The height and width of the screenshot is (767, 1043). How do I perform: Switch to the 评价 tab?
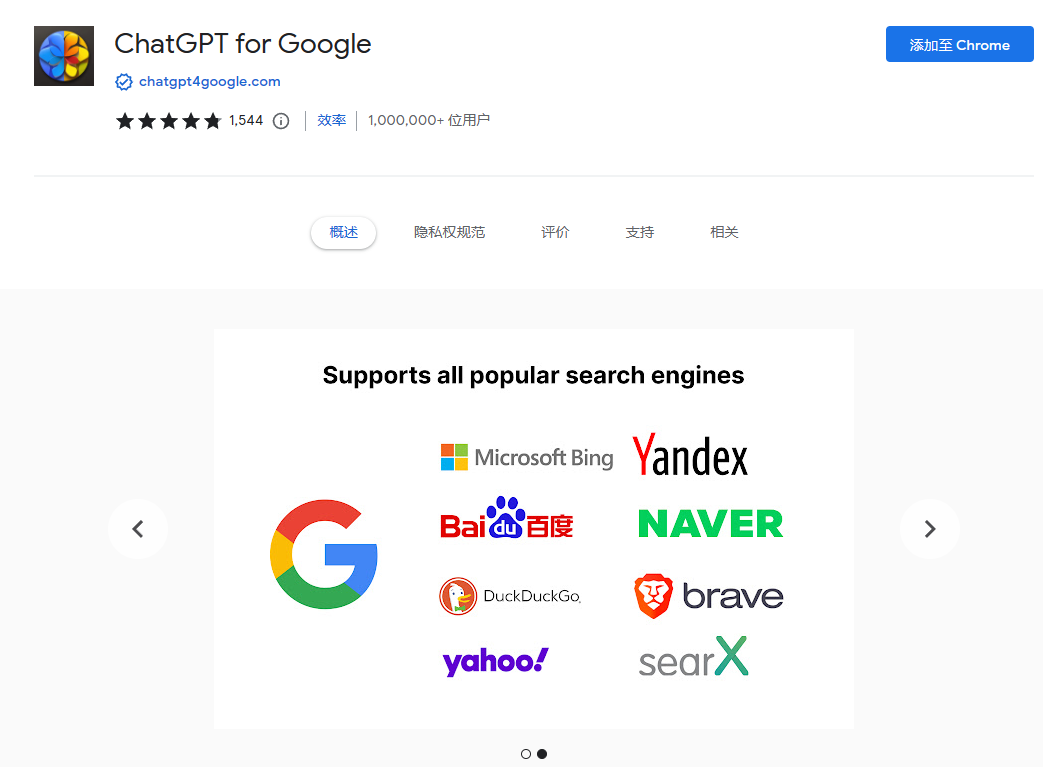click(x=555, y=231)
